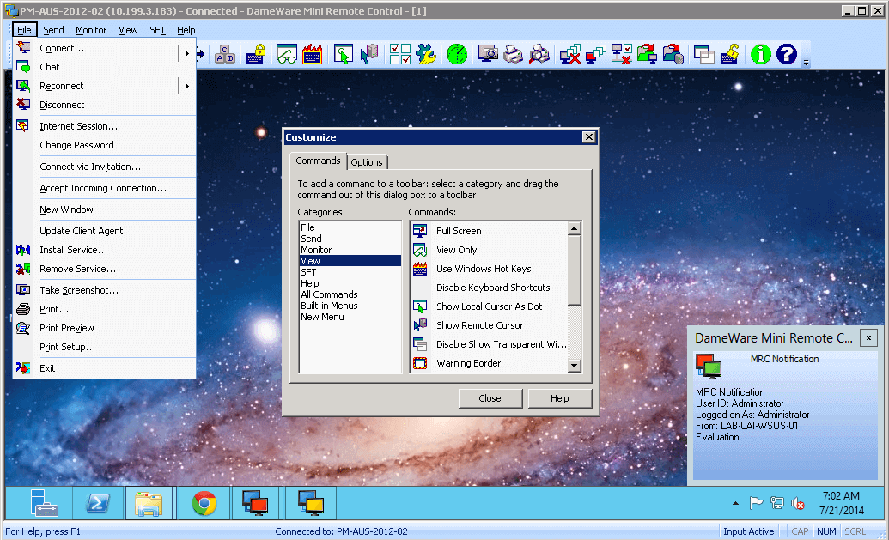Click the Commands list vertical scrollbar thumb
The width and height of the screenshot is (889, 540).
click(574, 271)
